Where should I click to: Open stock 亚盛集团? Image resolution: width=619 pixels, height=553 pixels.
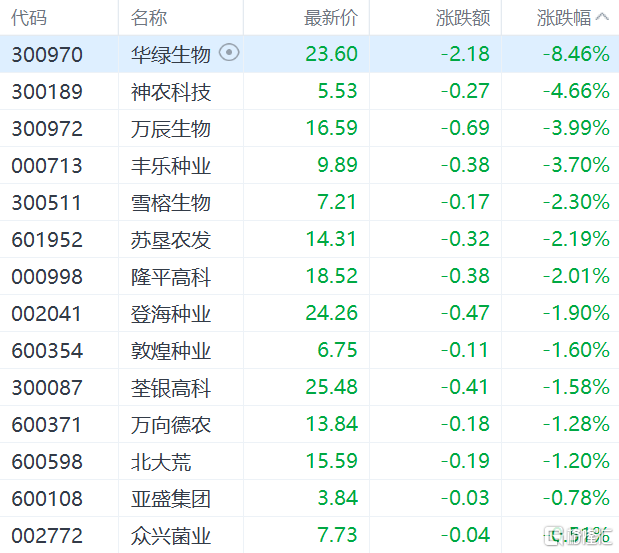pos(171,498)
